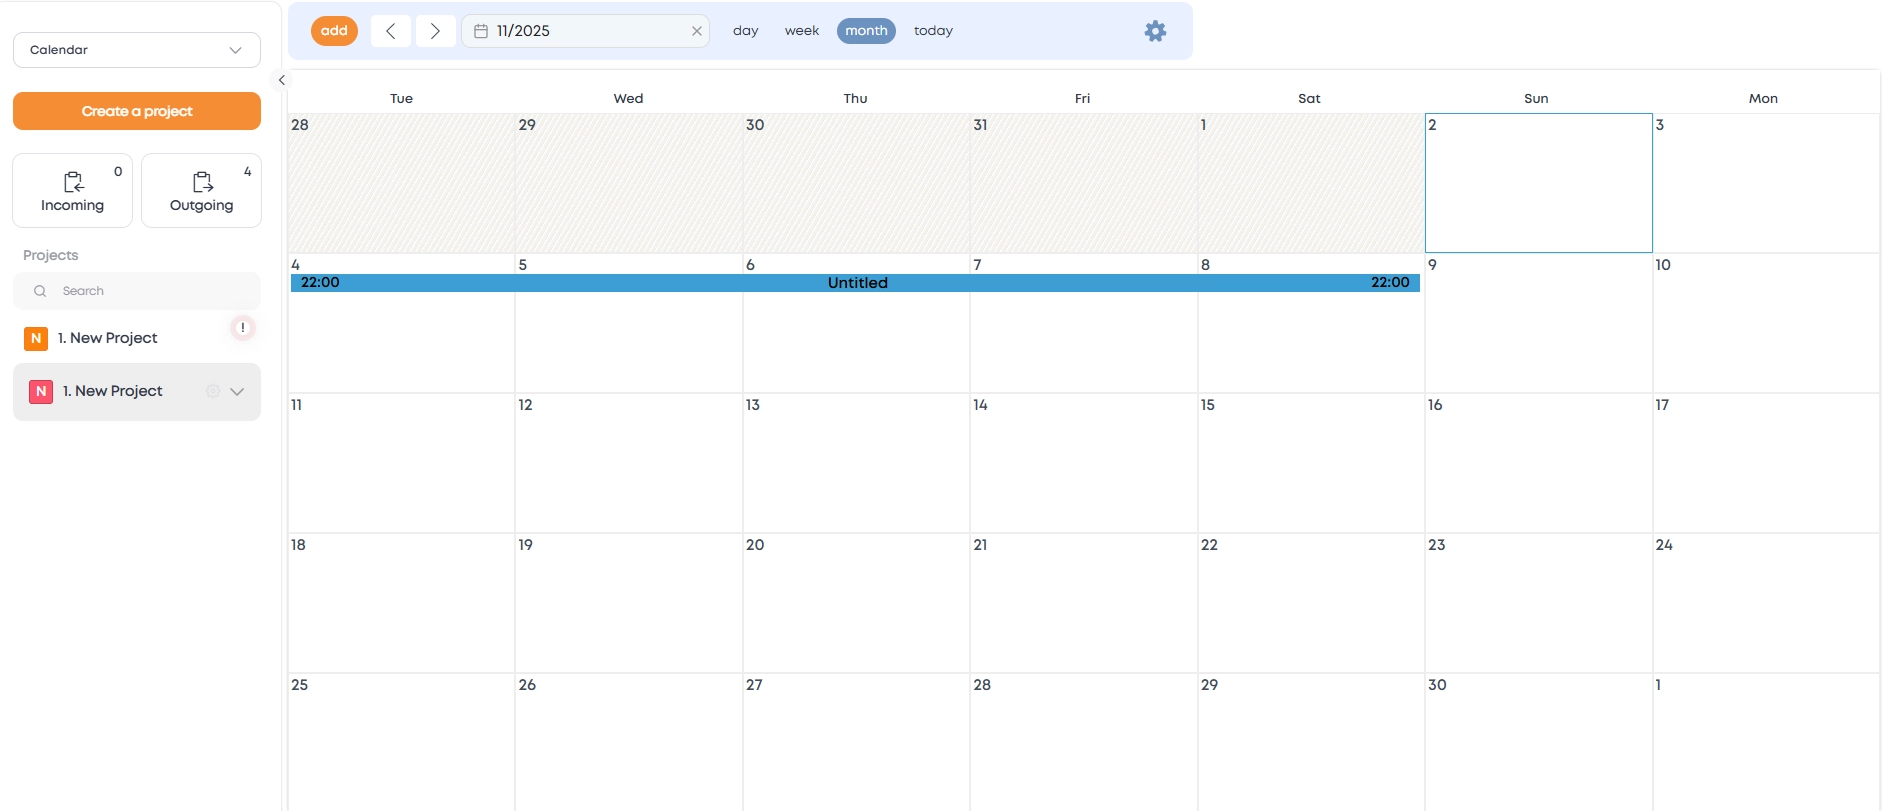Open settings gear of highlighted New Project
The height and width of the screenshot is (811, 1892).
pos(212,391)
